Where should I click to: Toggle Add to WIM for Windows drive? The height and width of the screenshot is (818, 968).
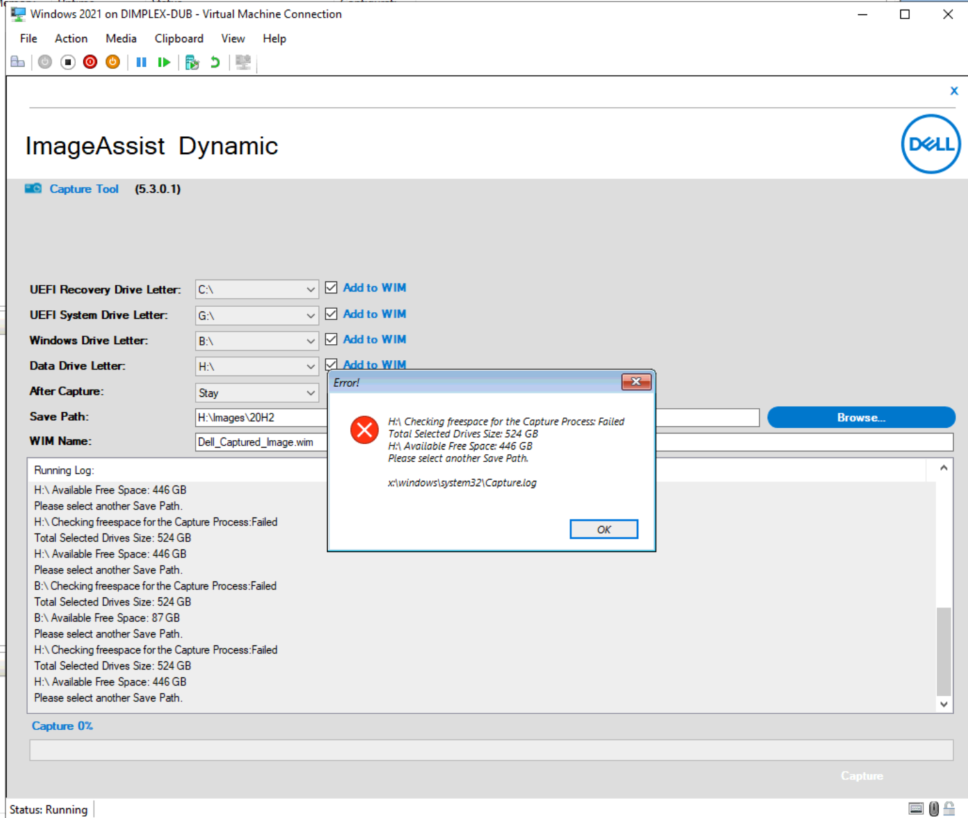coord(332,339)
